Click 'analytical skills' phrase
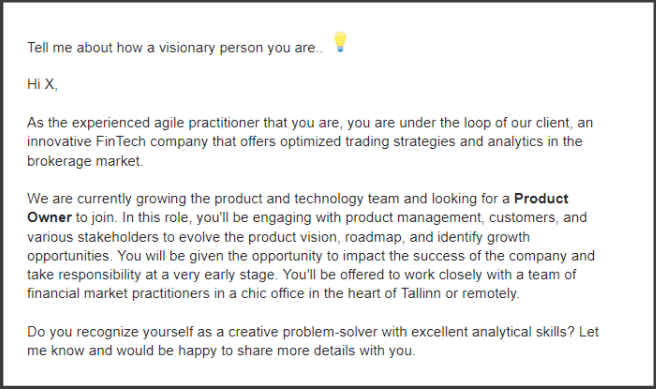Viewport: 656px width, 389px height. pyautogui.click(x=520, y=332)
